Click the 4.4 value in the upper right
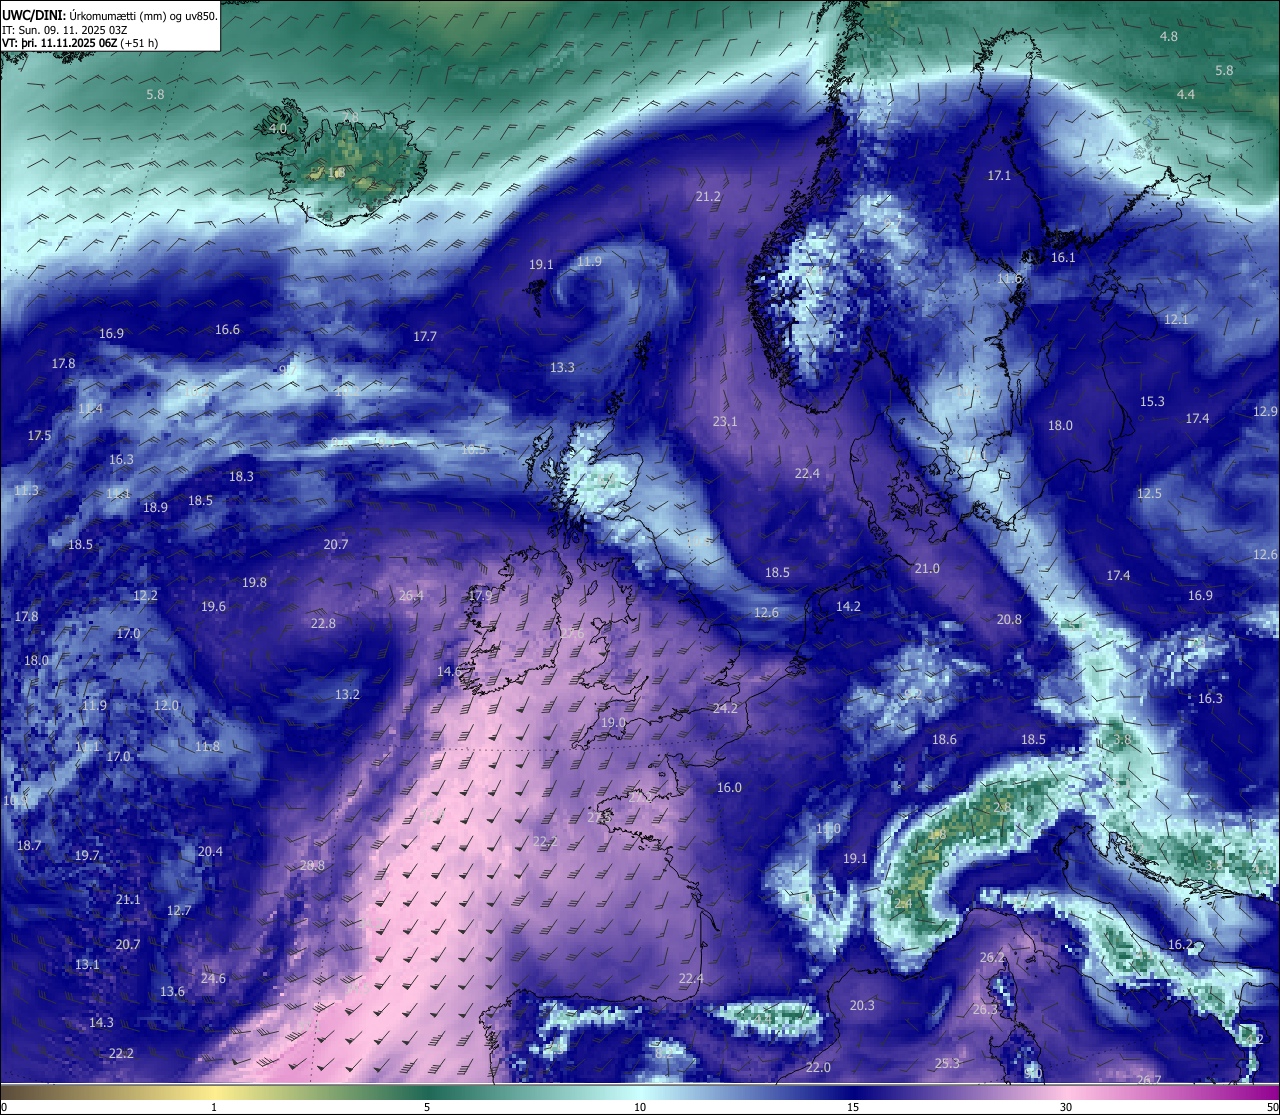This screenshot has height=1115, width=1280. click(x=1185, y=94)
